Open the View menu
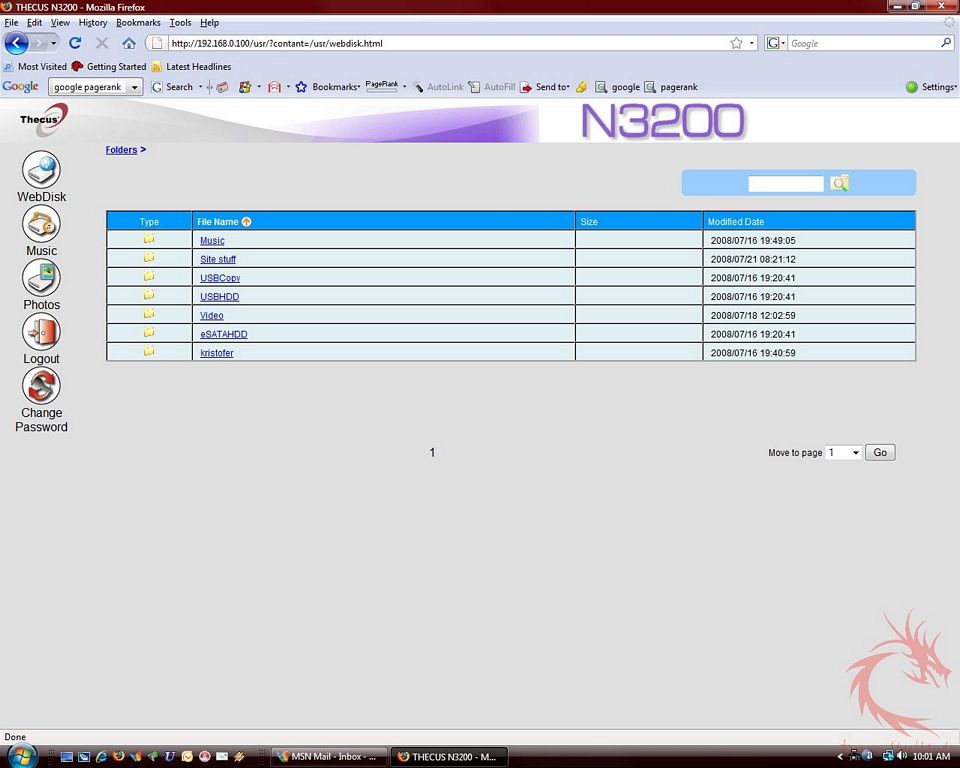The width and height of the screenshot is (960, 768). click(60, 23)
